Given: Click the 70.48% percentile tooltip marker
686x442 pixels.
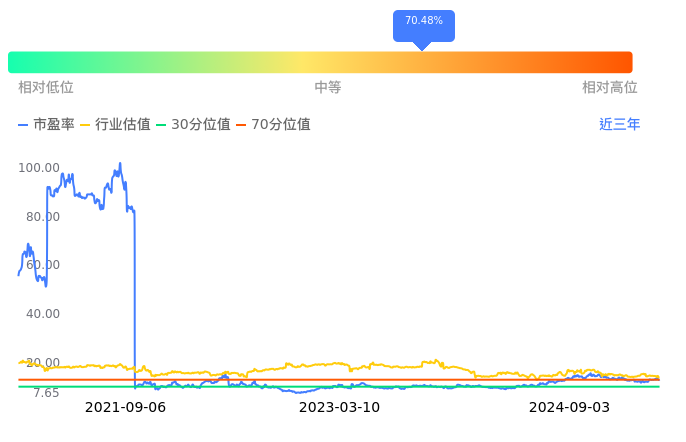Looking at the screenshot, I should 423,22.
